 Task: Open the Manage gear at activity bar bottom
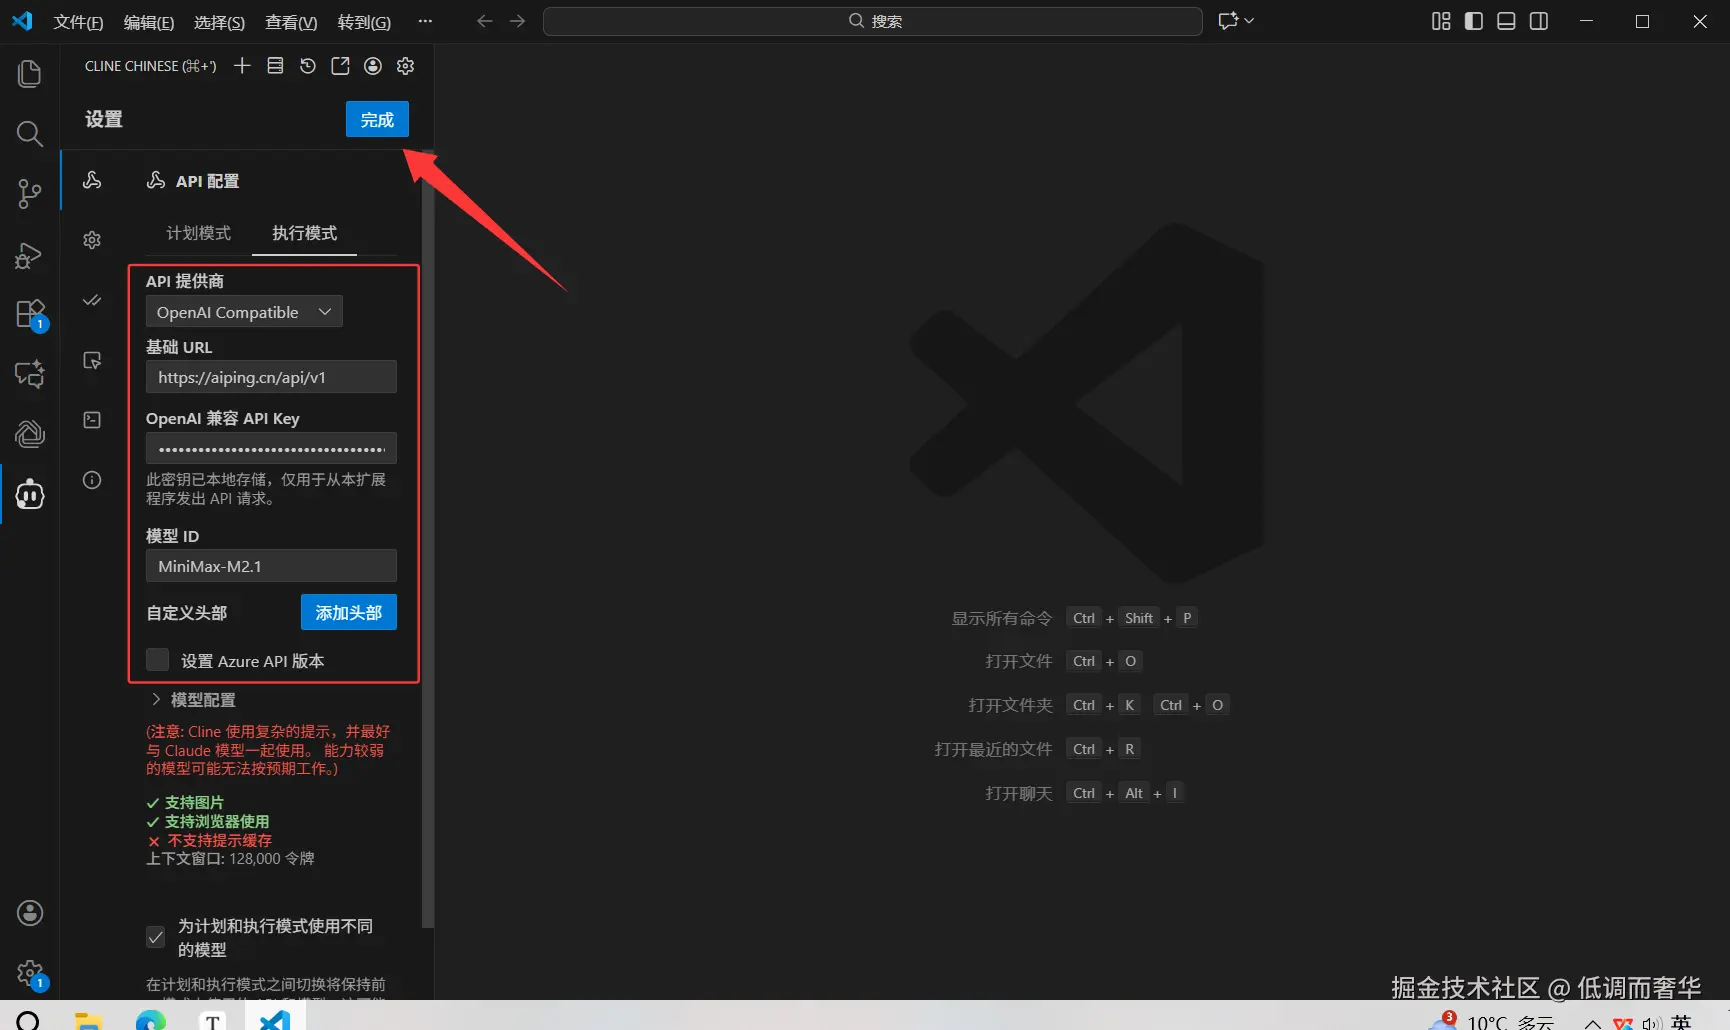pos(31,975)
